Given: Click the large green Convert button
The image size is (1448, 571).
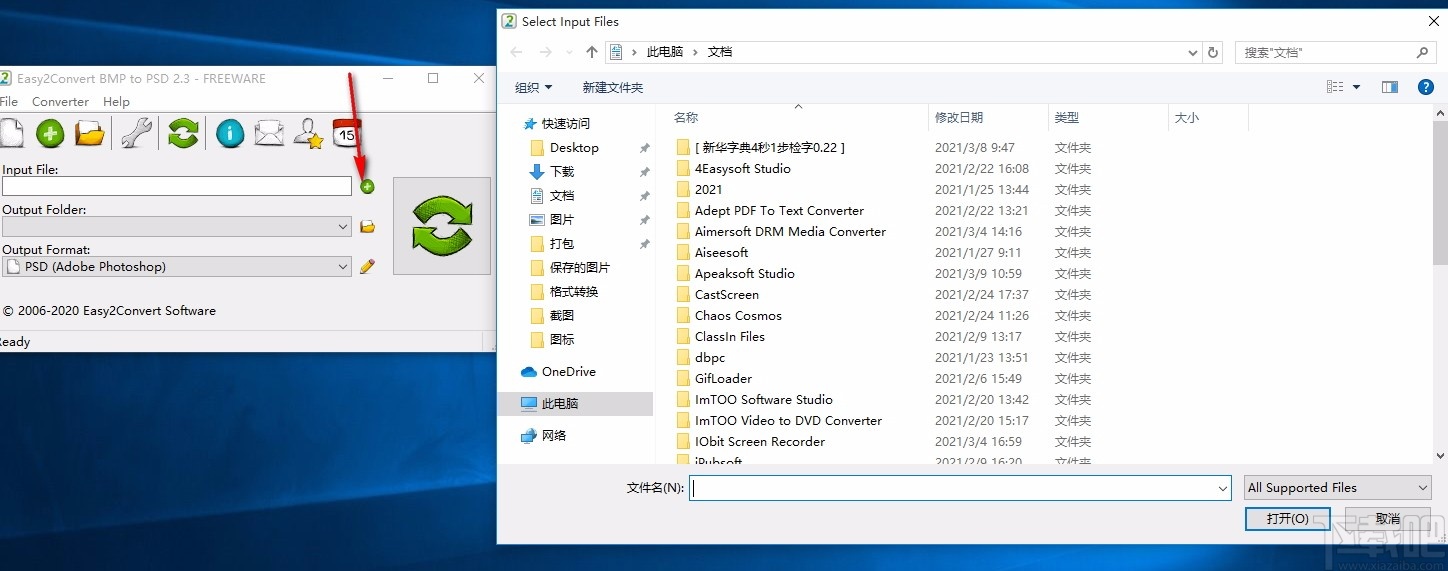Looking at the screenshot, I should point(442,225).
